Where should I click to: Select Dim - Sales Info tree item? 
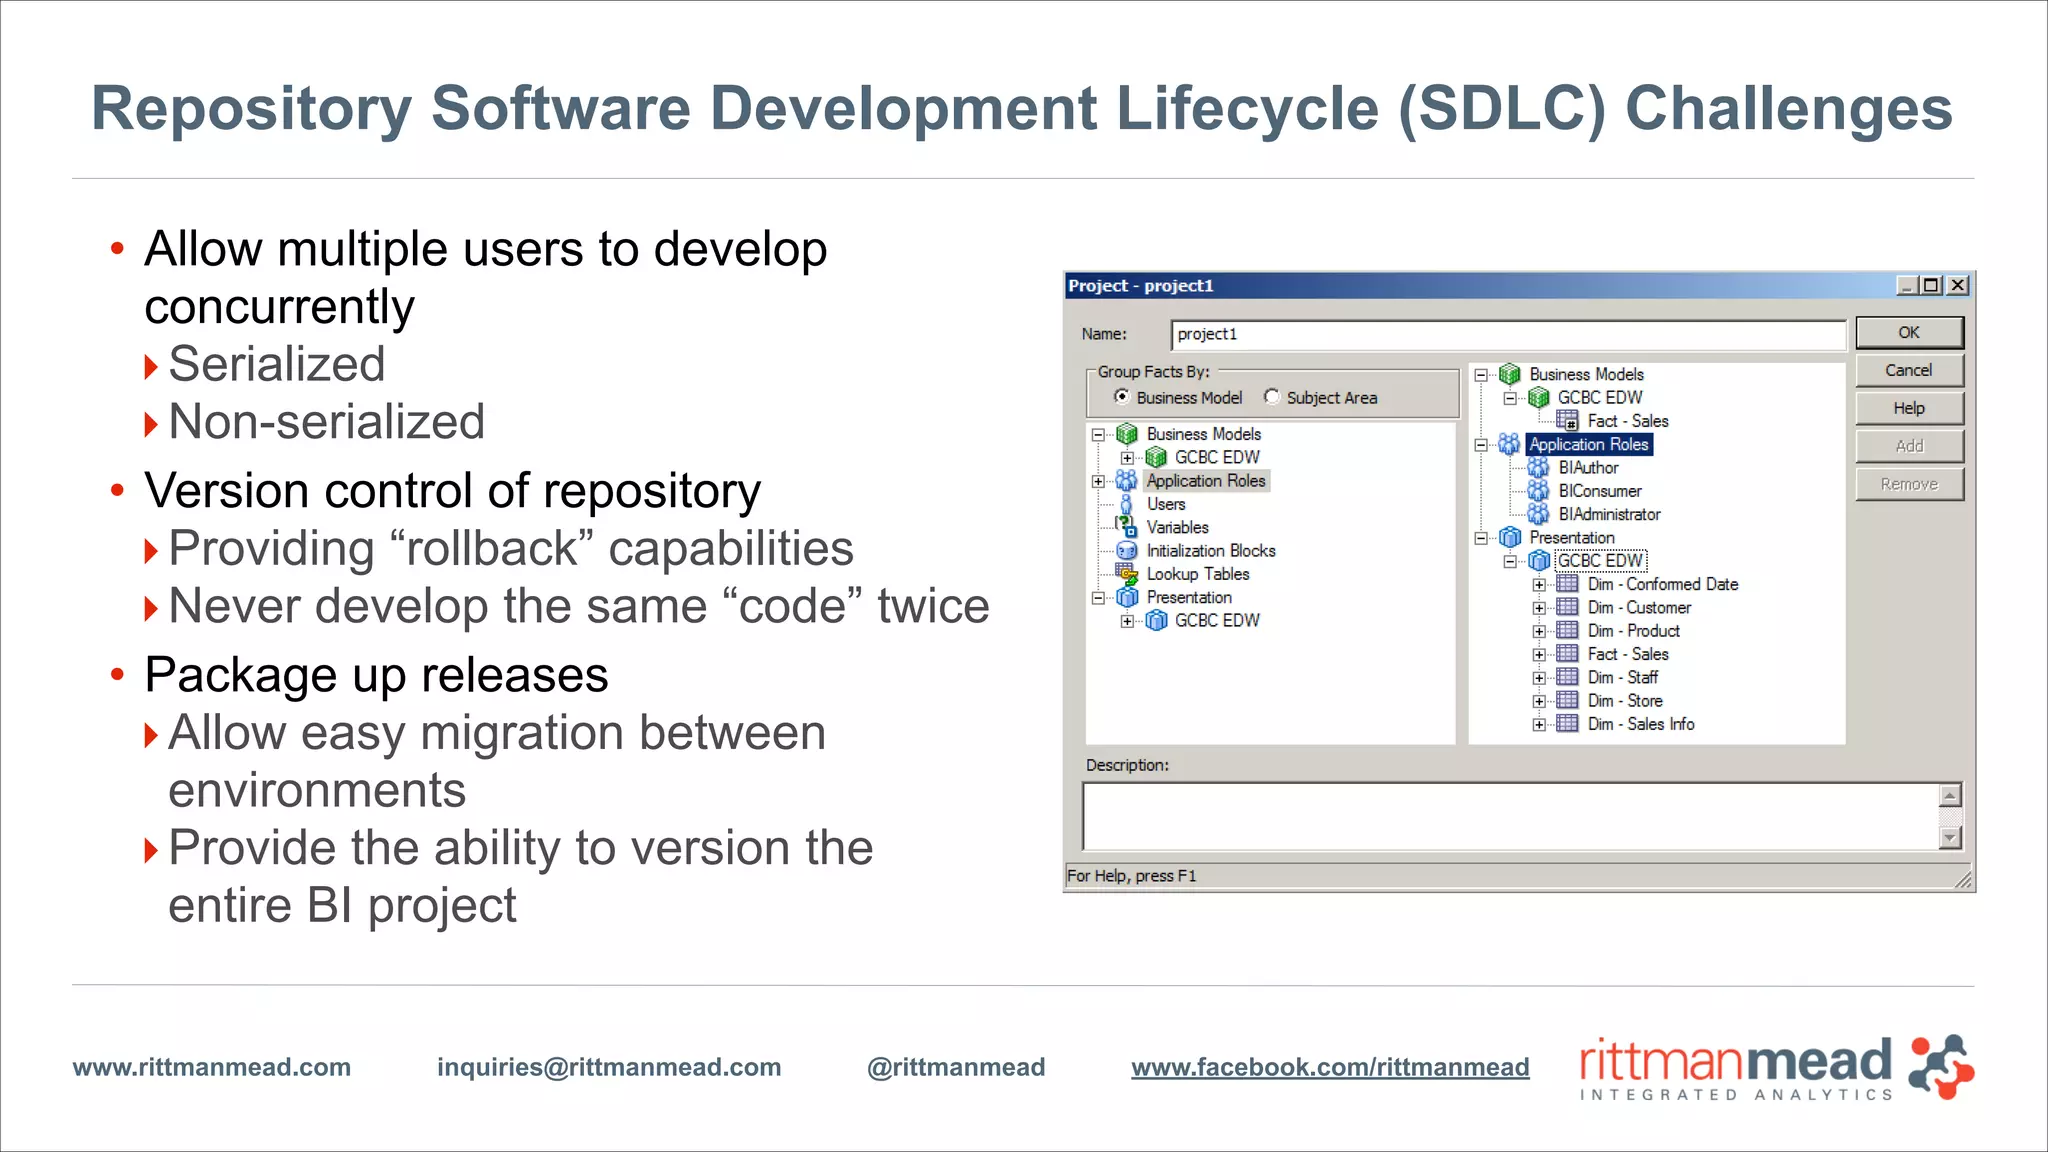tap(1640, 724)
